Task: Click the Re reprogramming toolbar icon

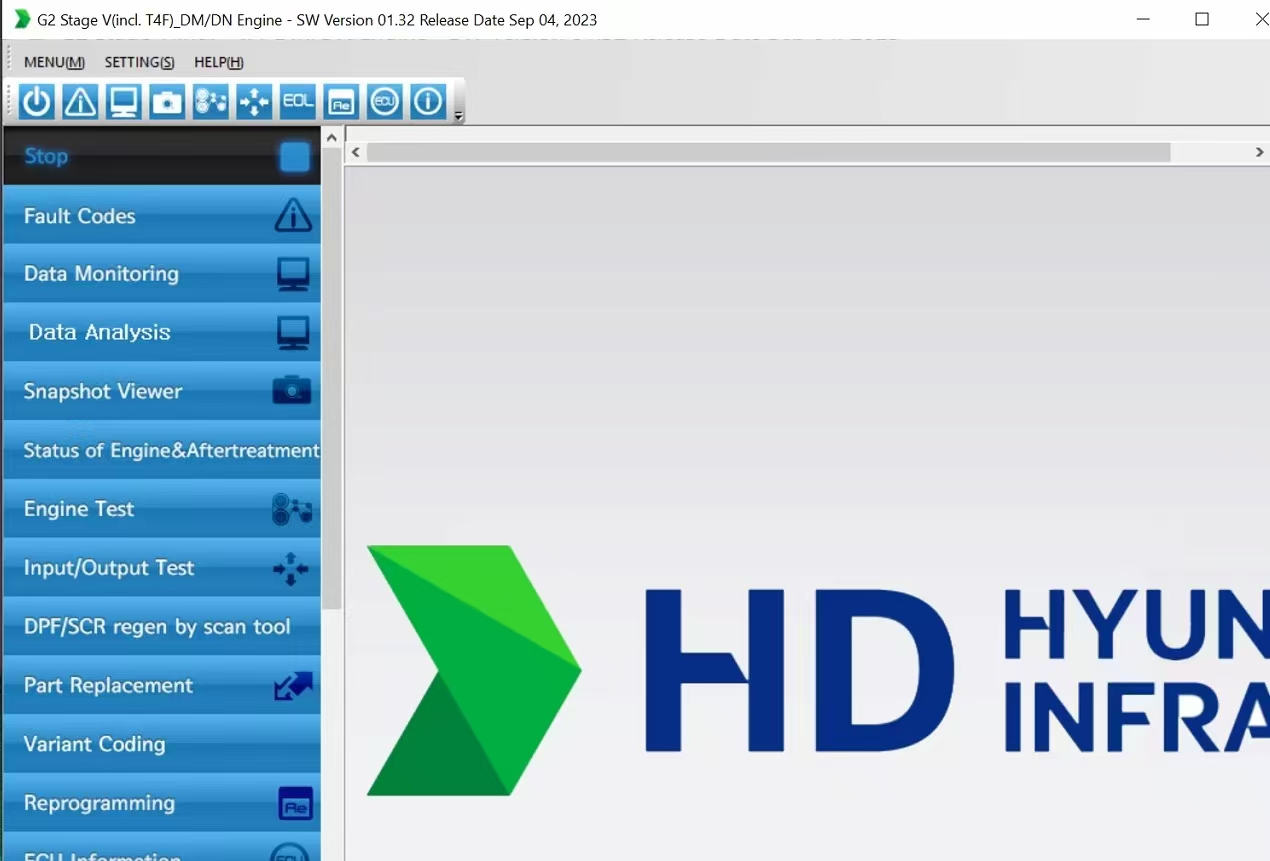Action: 341,102
